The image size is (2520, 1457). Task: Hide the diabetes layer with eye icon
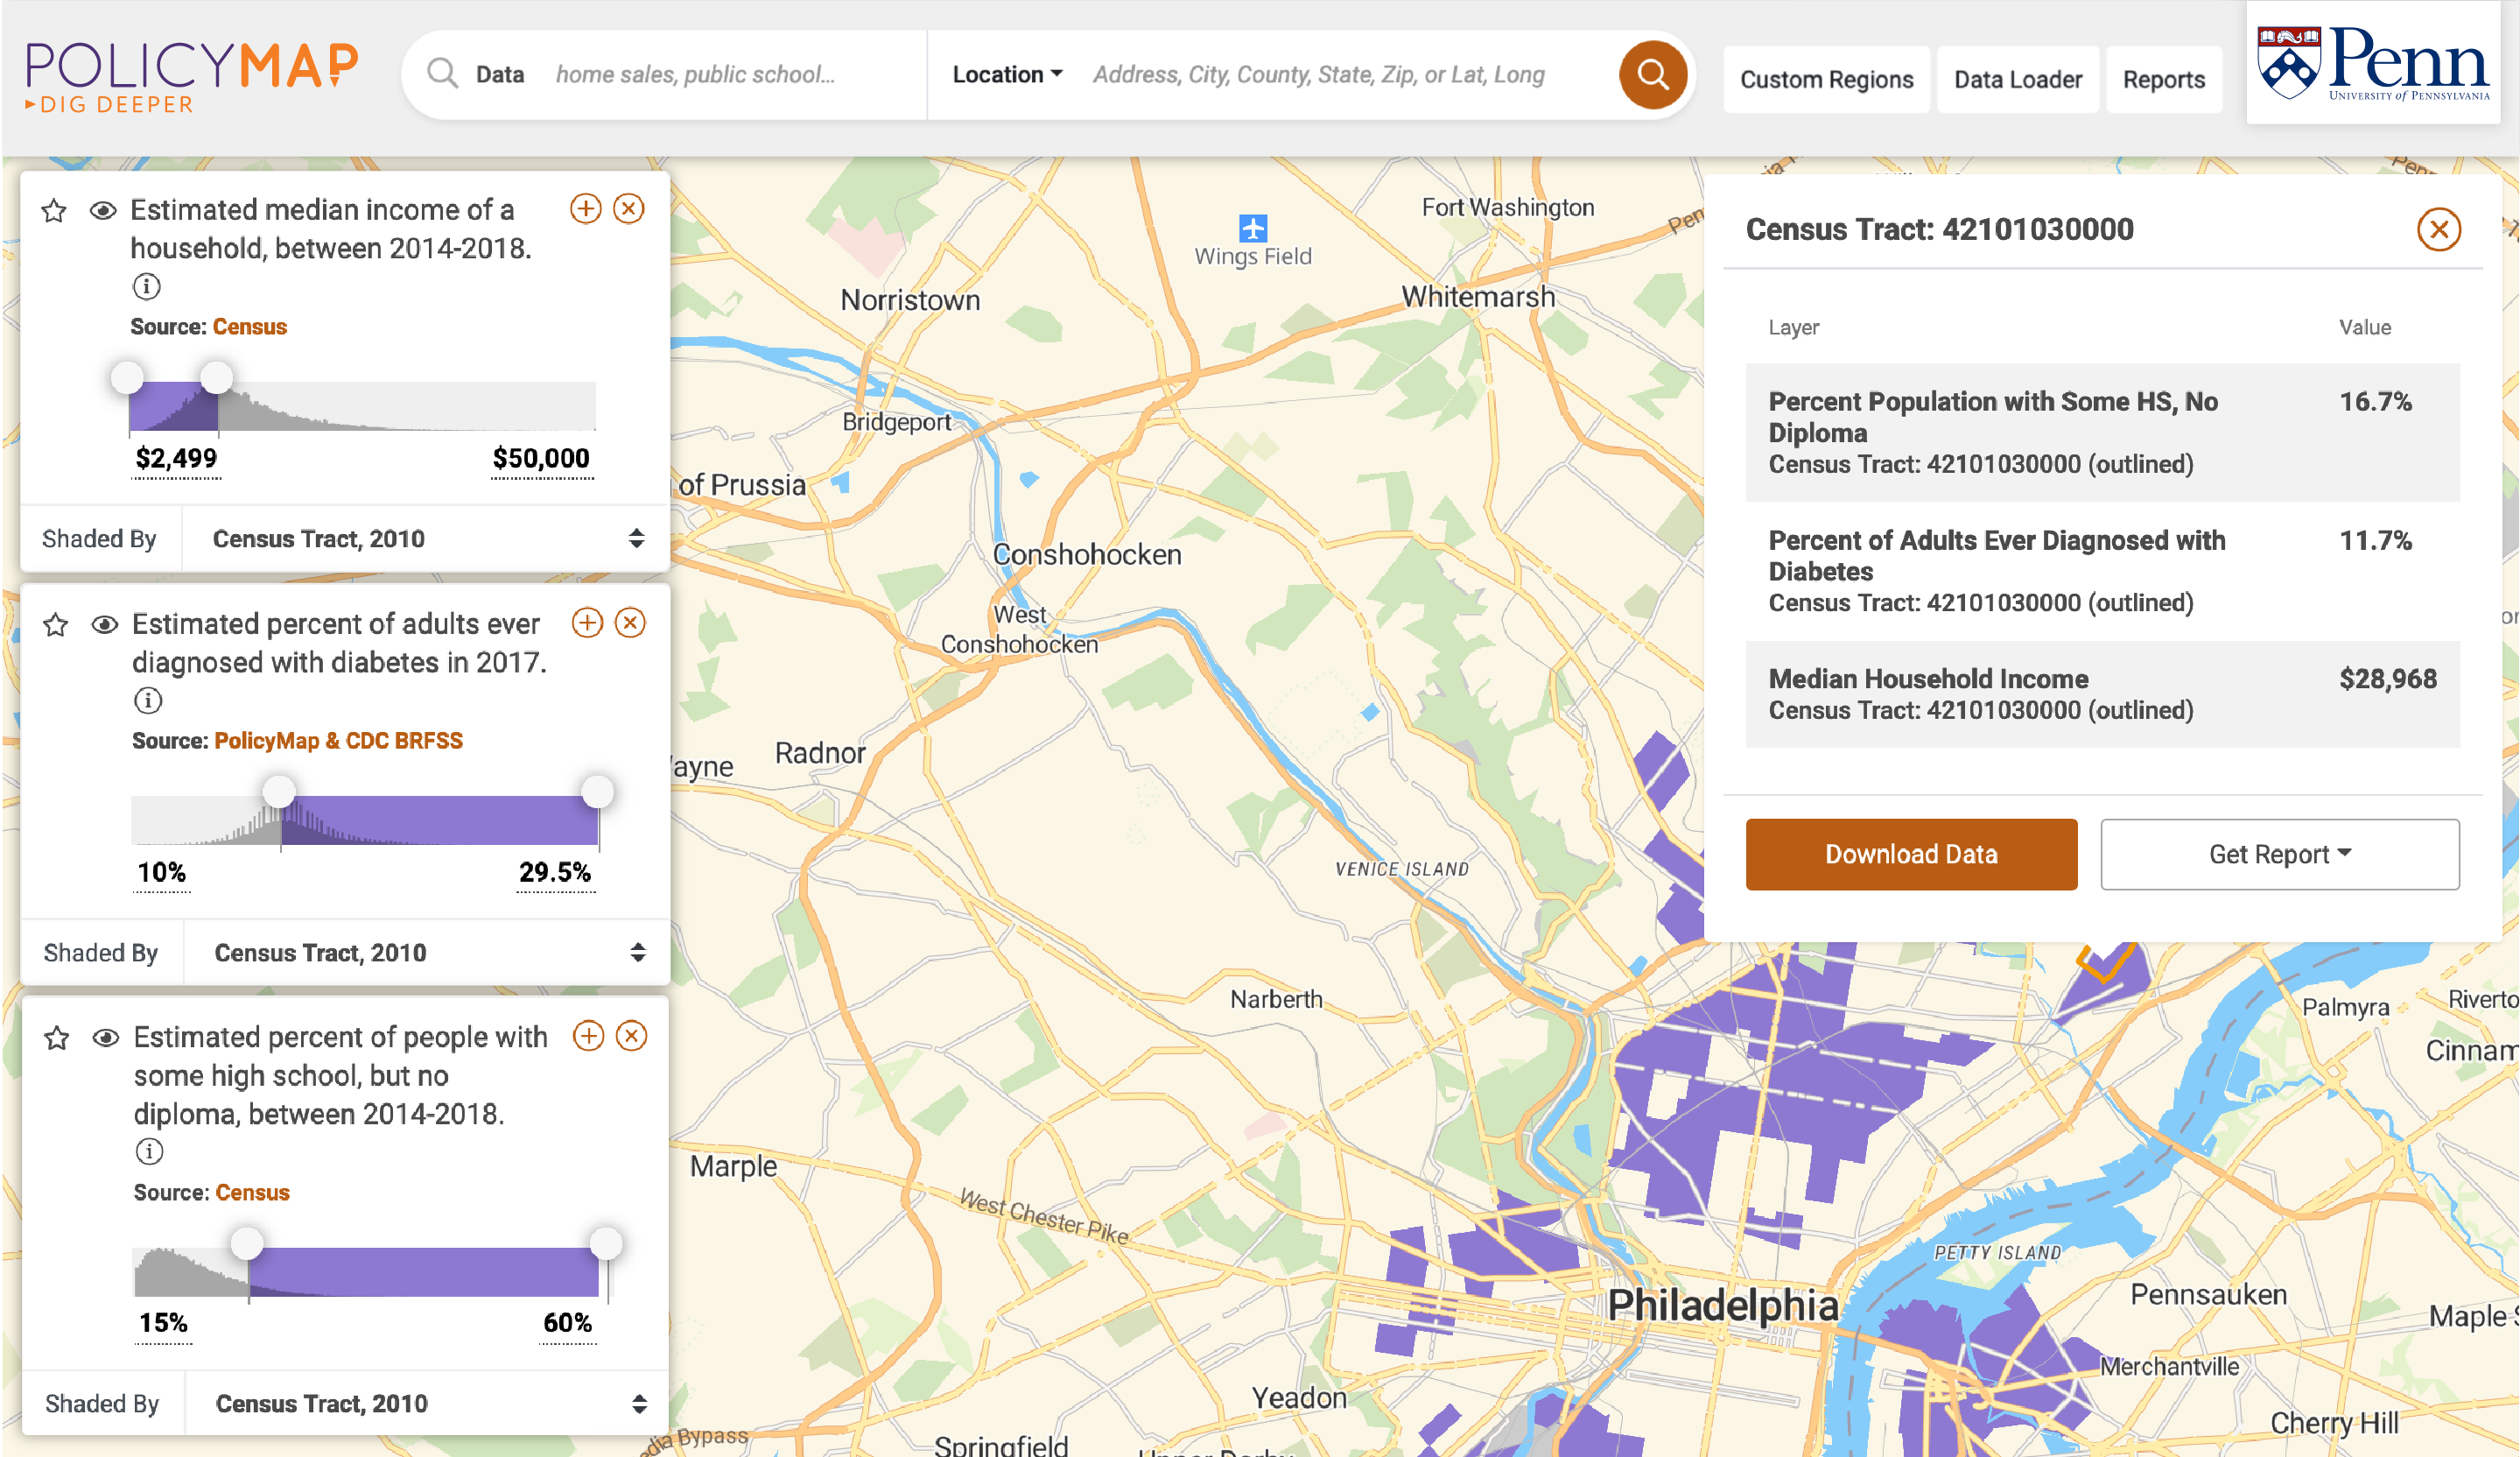[x=105, y=625]
